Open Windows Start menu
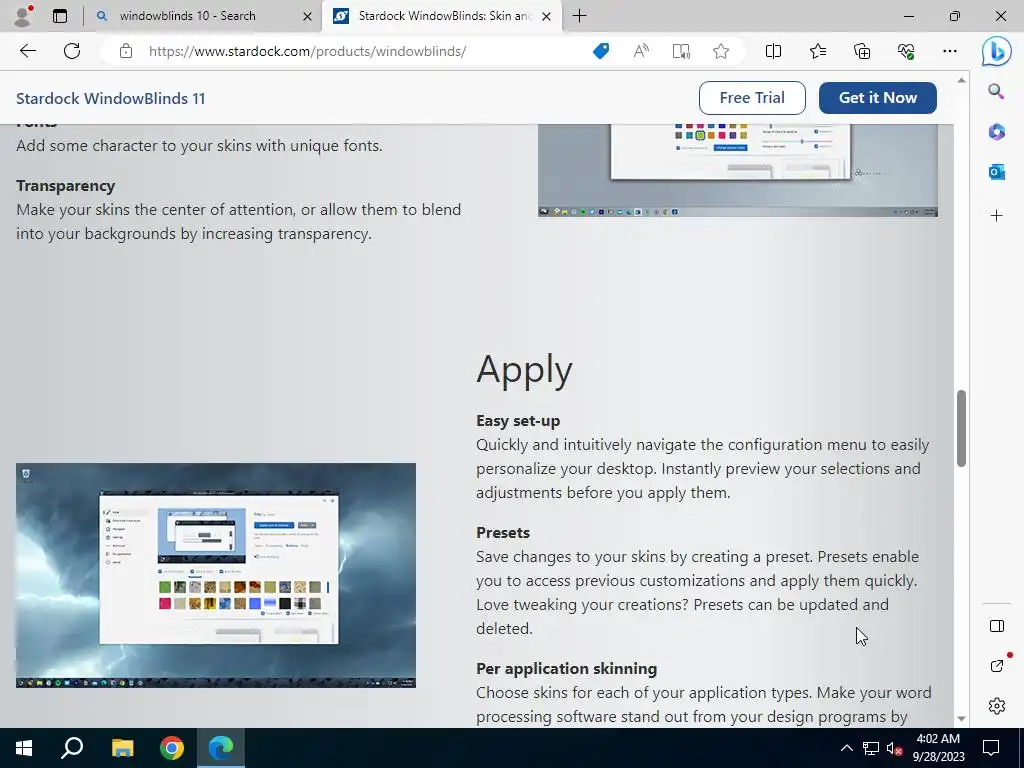The height and width of the screenshot is (768, 1024). pos(24,748)
